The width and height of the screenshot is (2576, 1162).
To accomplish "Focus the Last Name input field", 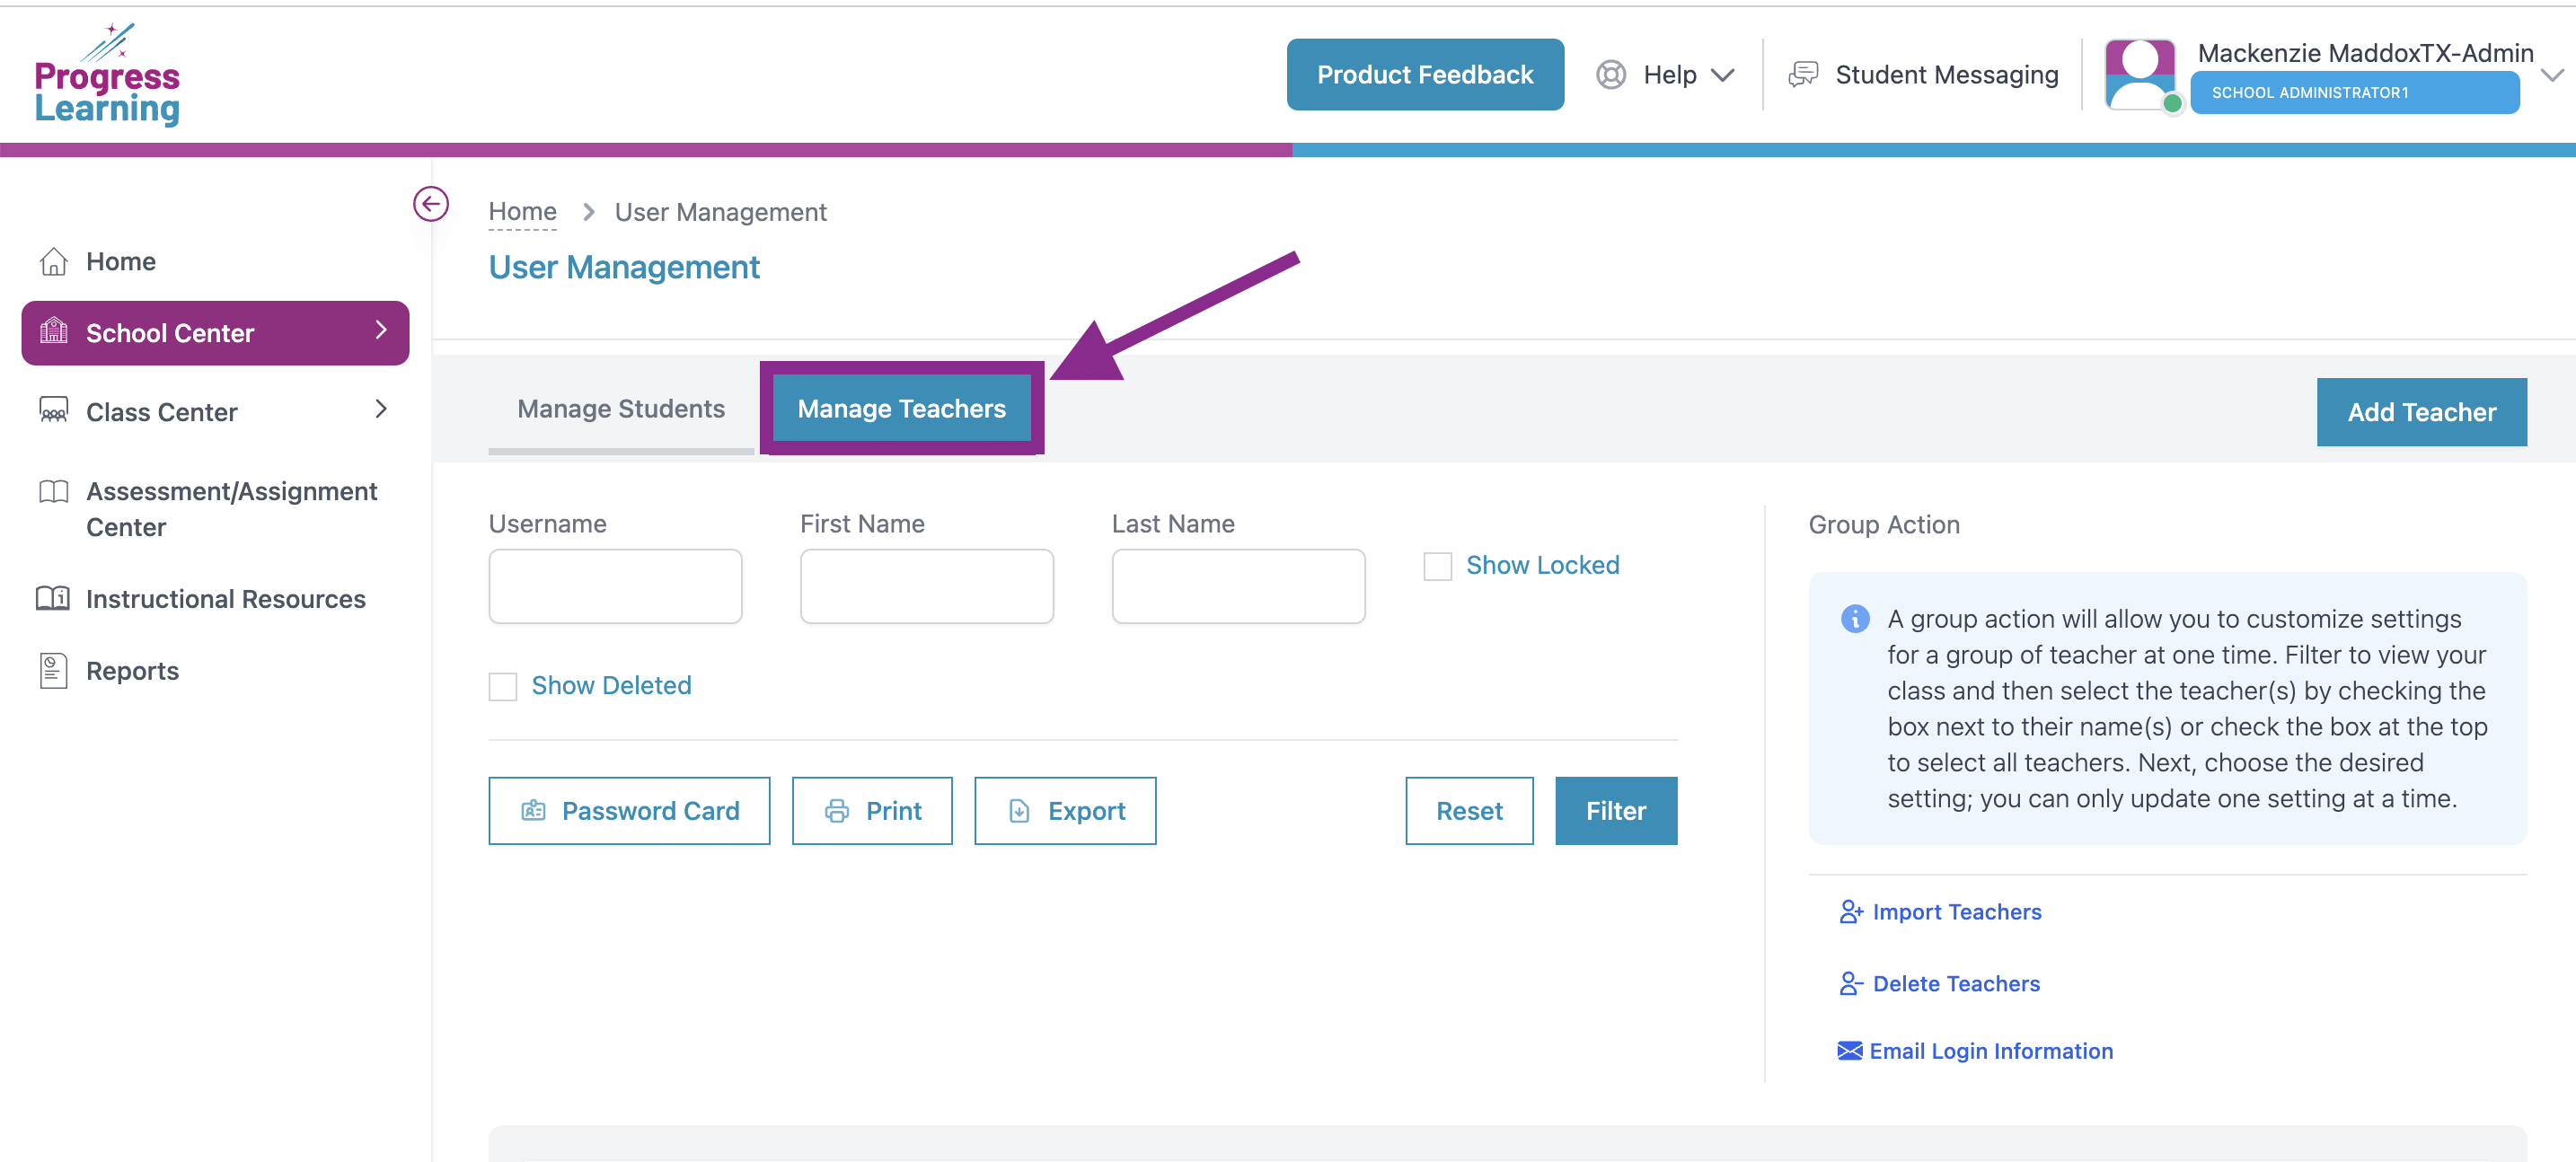I will (1238, 586).
